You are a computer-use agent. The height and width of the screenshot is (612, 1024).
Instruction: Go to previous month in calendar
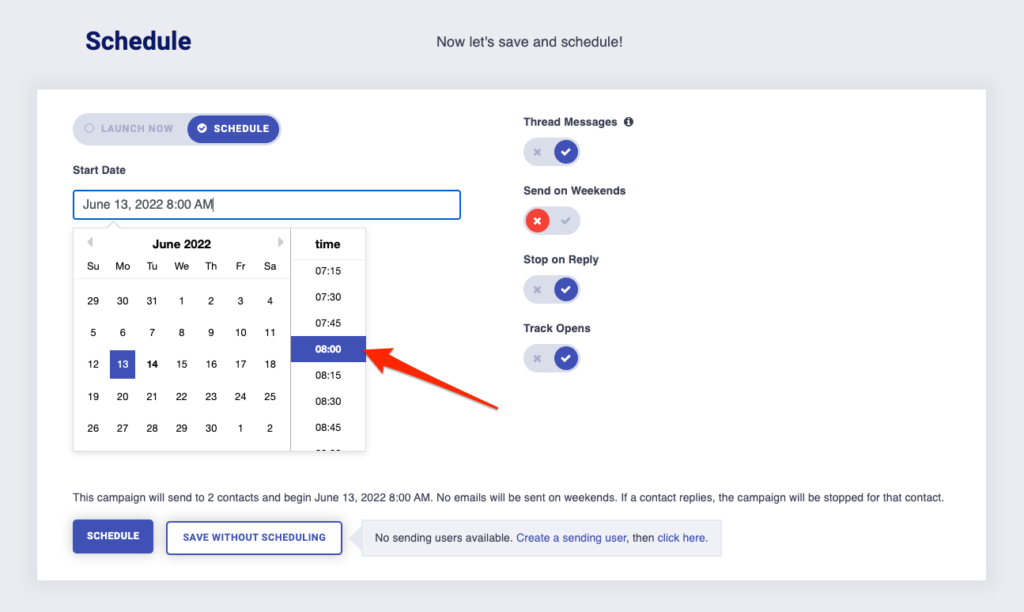89,242
